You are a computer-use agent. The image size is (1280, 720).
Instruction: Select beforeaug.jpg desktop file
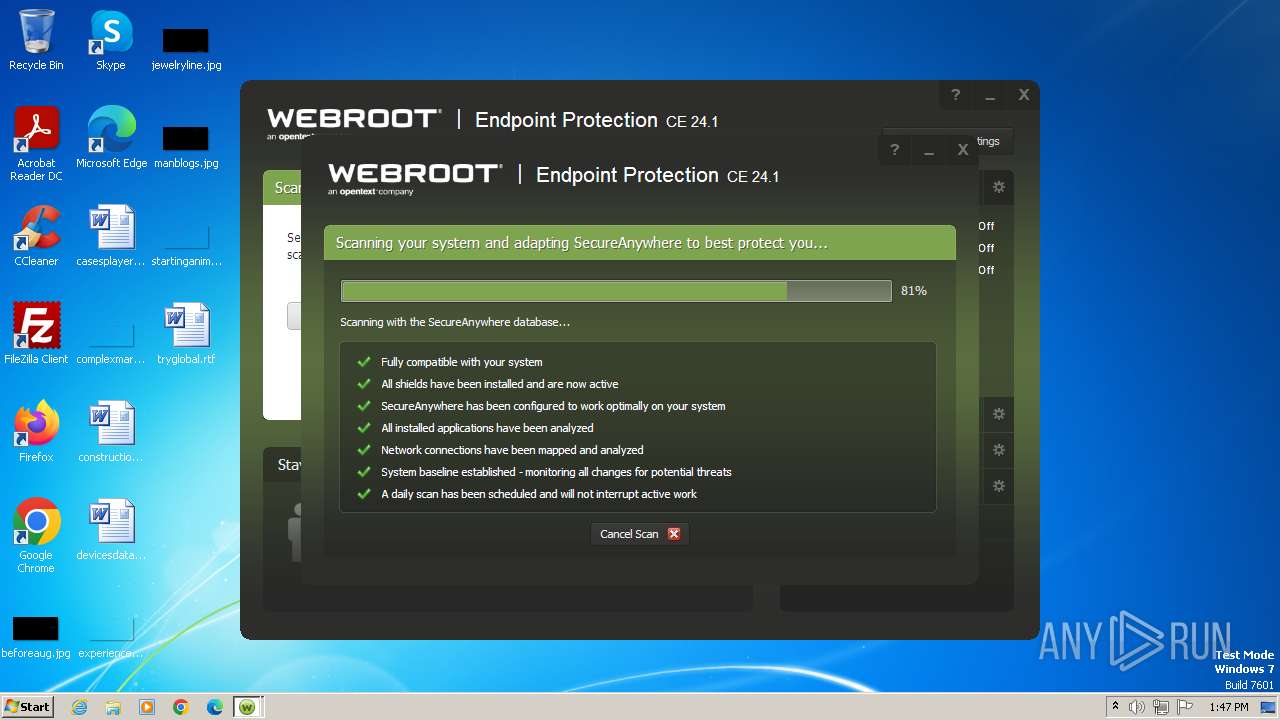(36, 636)
